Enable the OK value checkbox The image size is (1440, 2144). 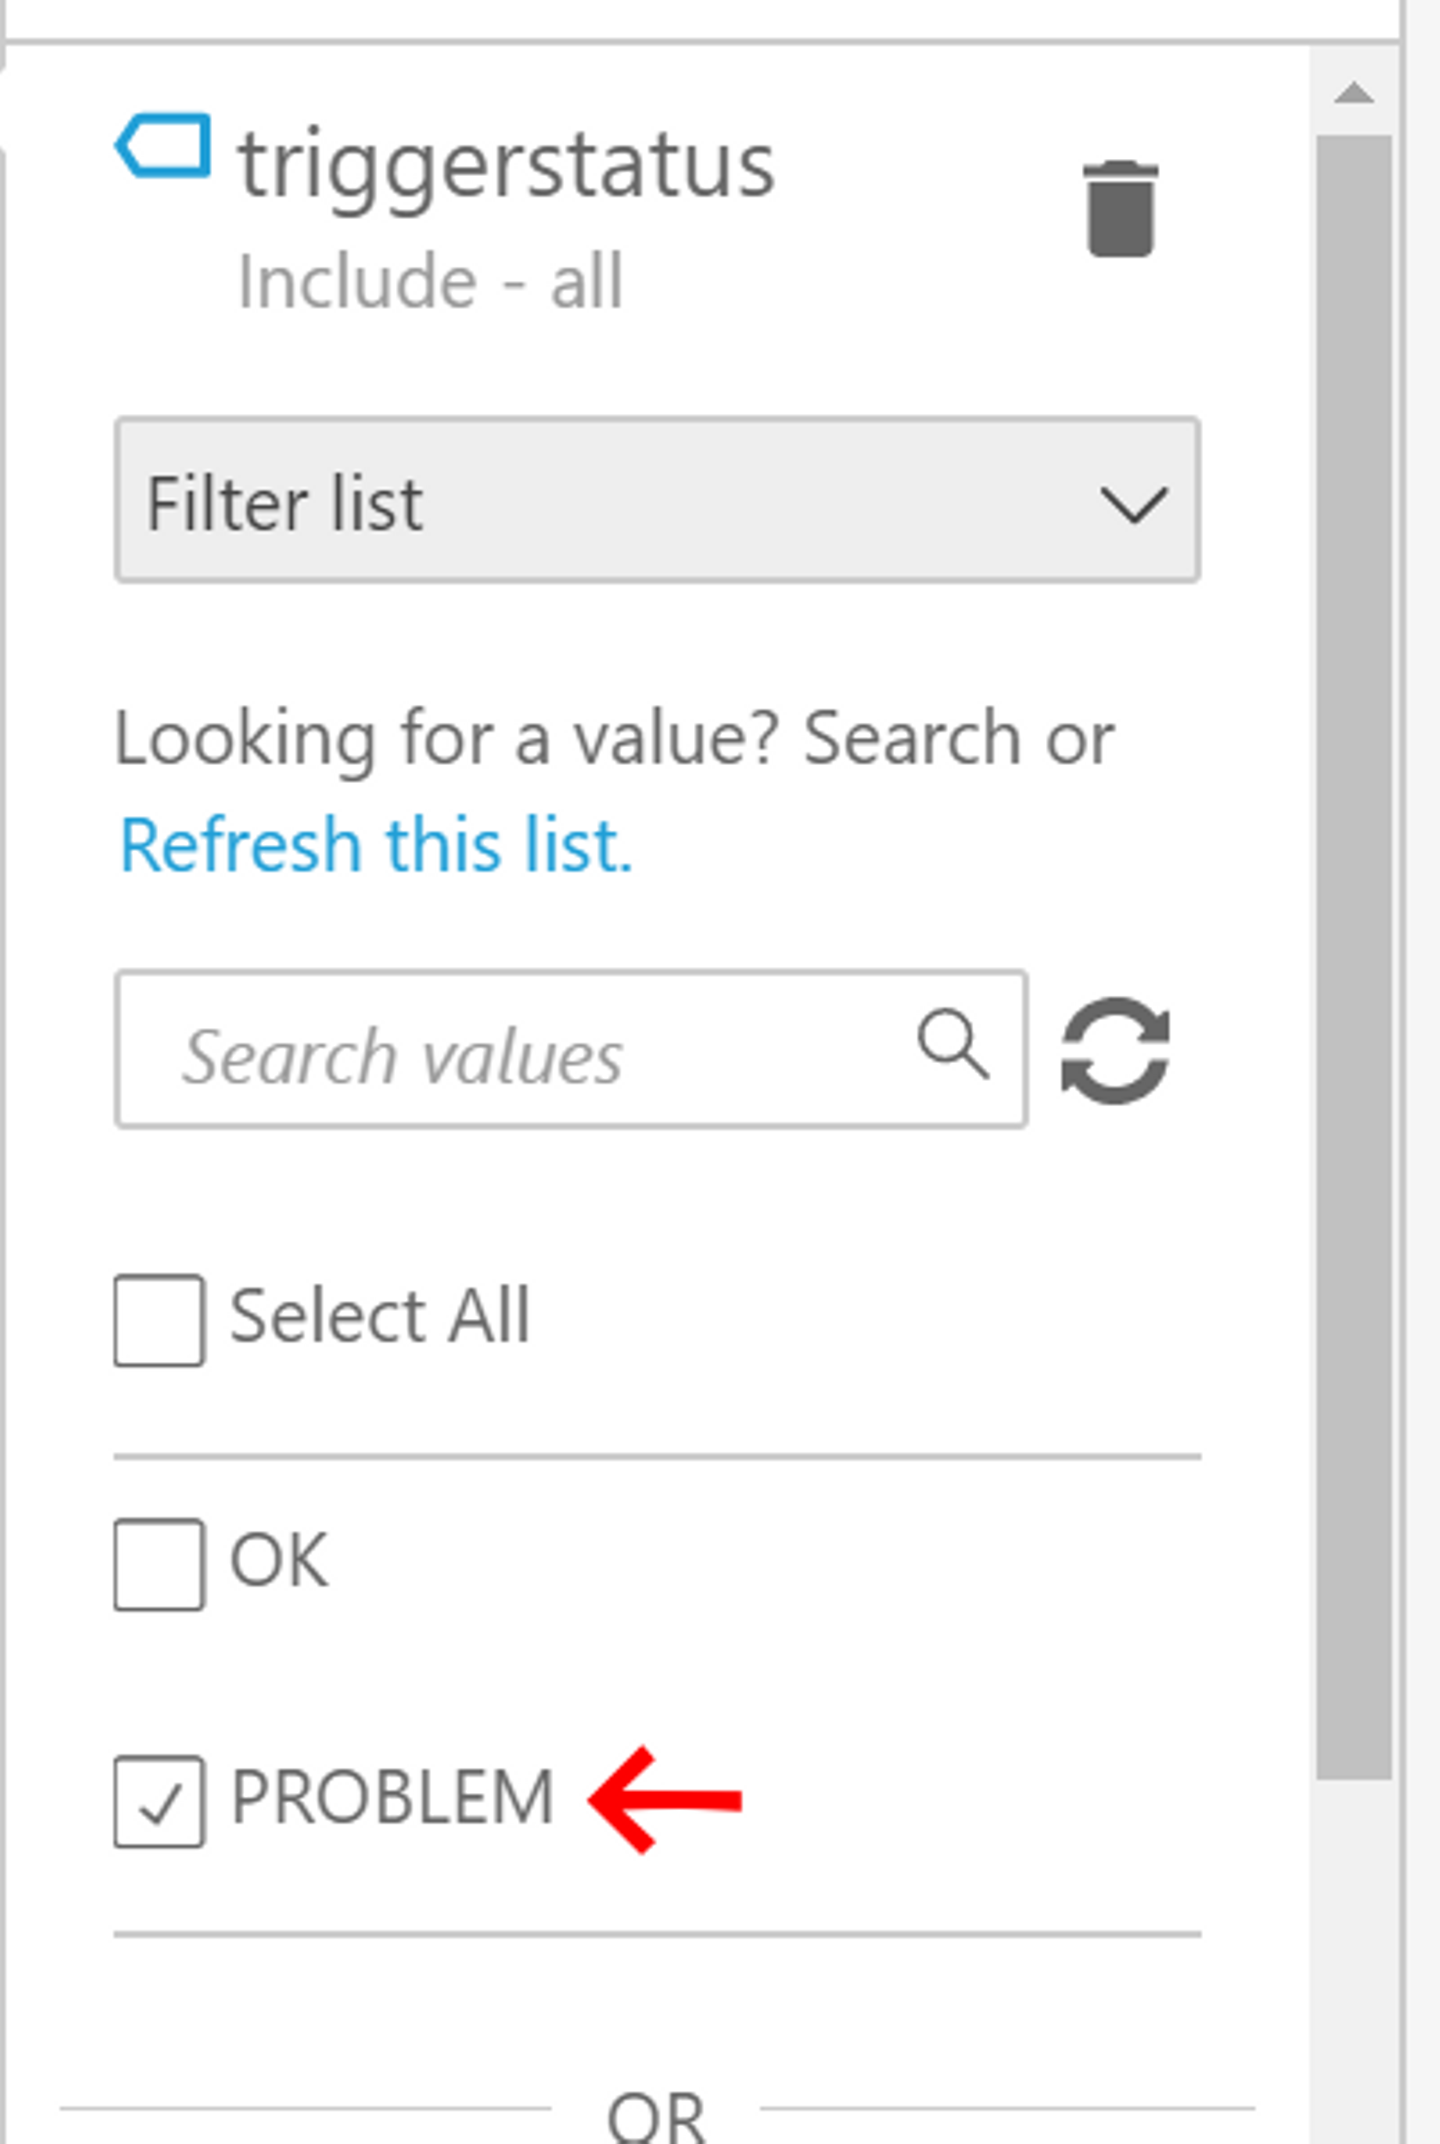159,1564
